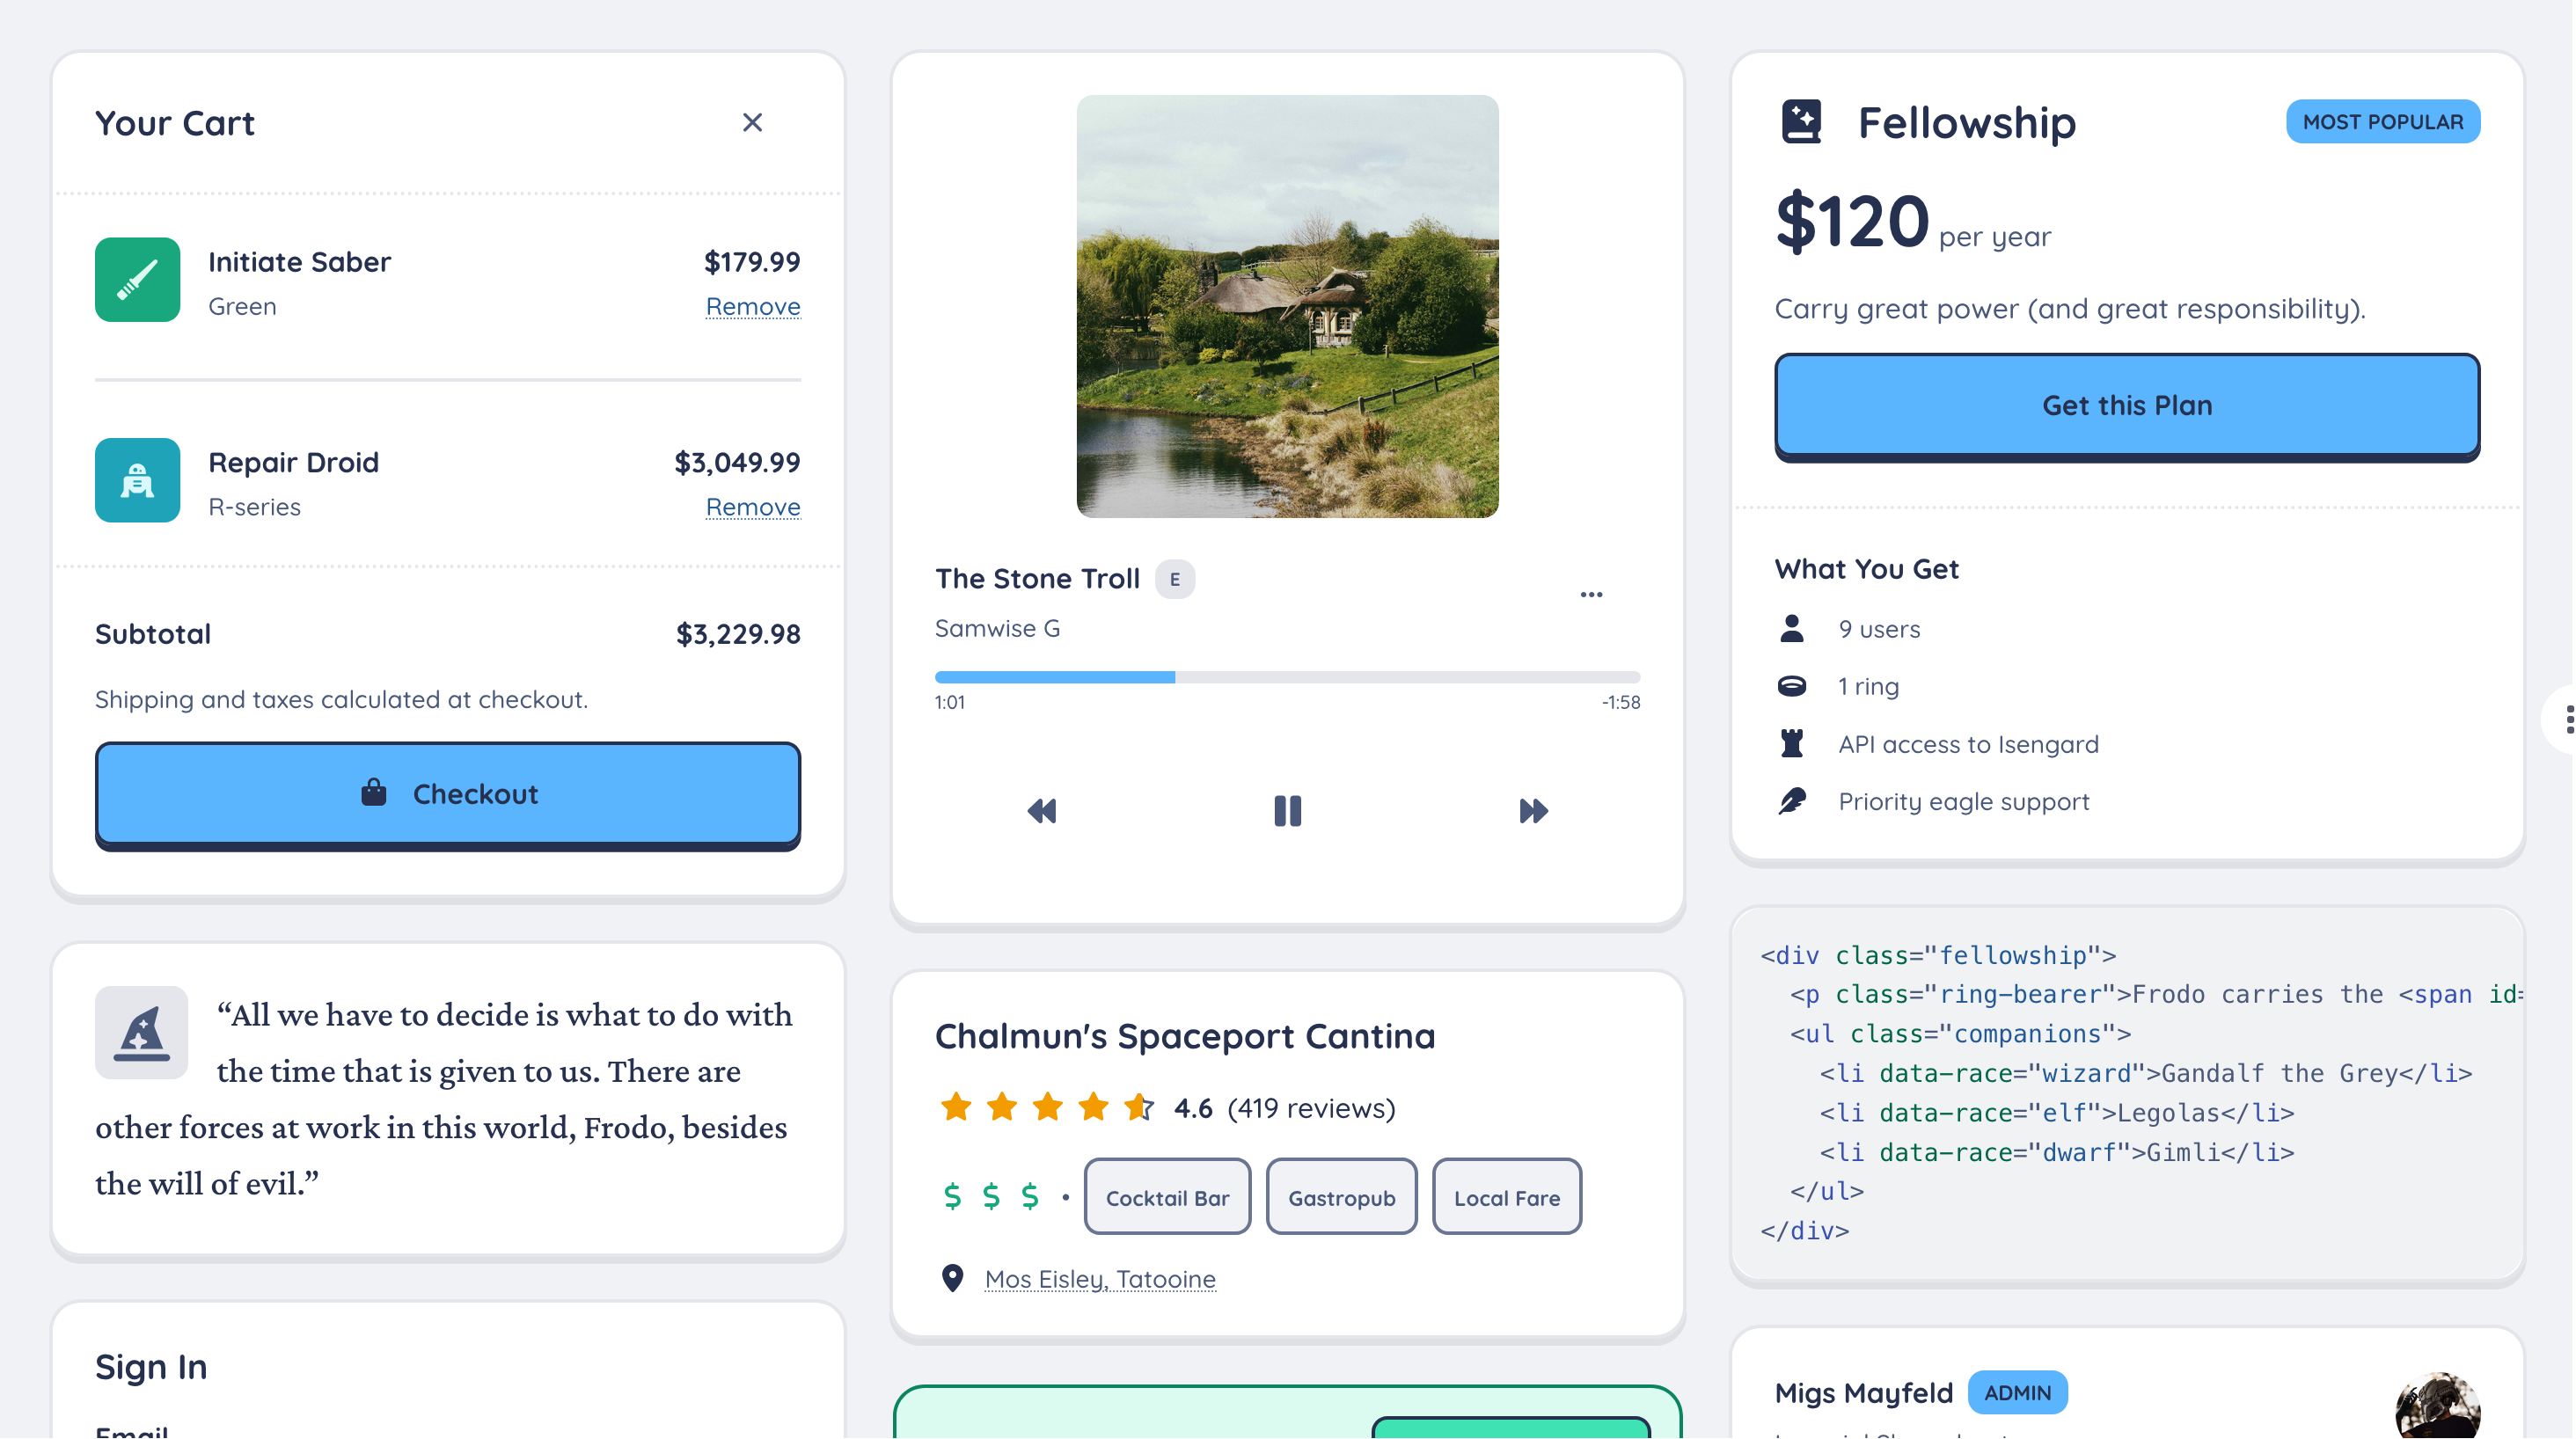This screenshot has width=2576, height=1439.
Task: Select the Gastropub tag
Action: (x=1341, y=1197)
